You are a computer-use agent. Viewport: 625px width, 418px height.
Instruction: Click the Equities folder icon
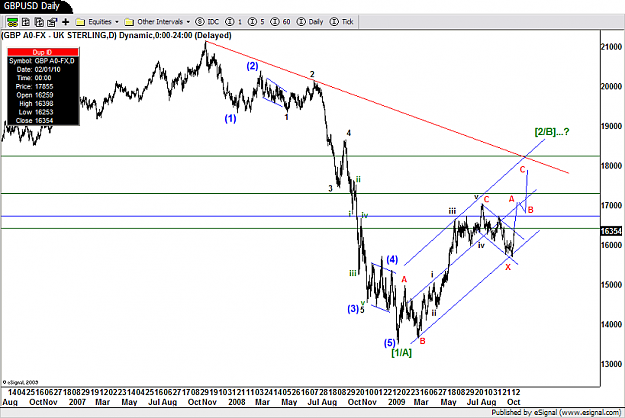(x=81, y=22)
